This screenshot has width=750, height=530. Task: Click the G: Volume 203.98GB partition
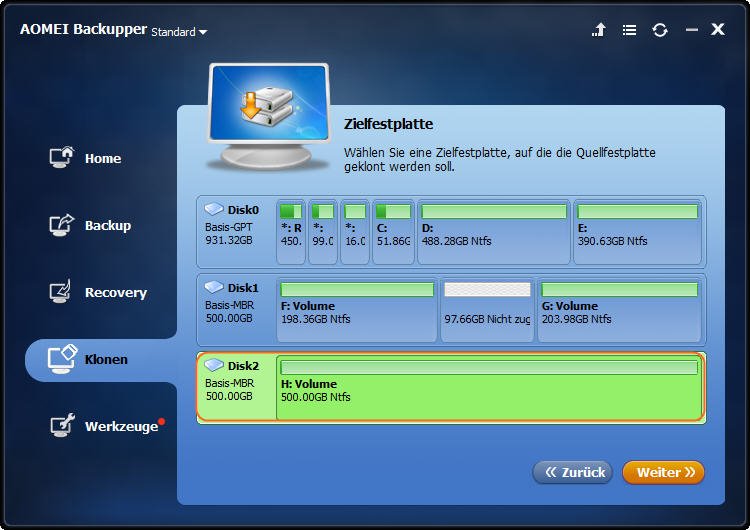[619, 310]
